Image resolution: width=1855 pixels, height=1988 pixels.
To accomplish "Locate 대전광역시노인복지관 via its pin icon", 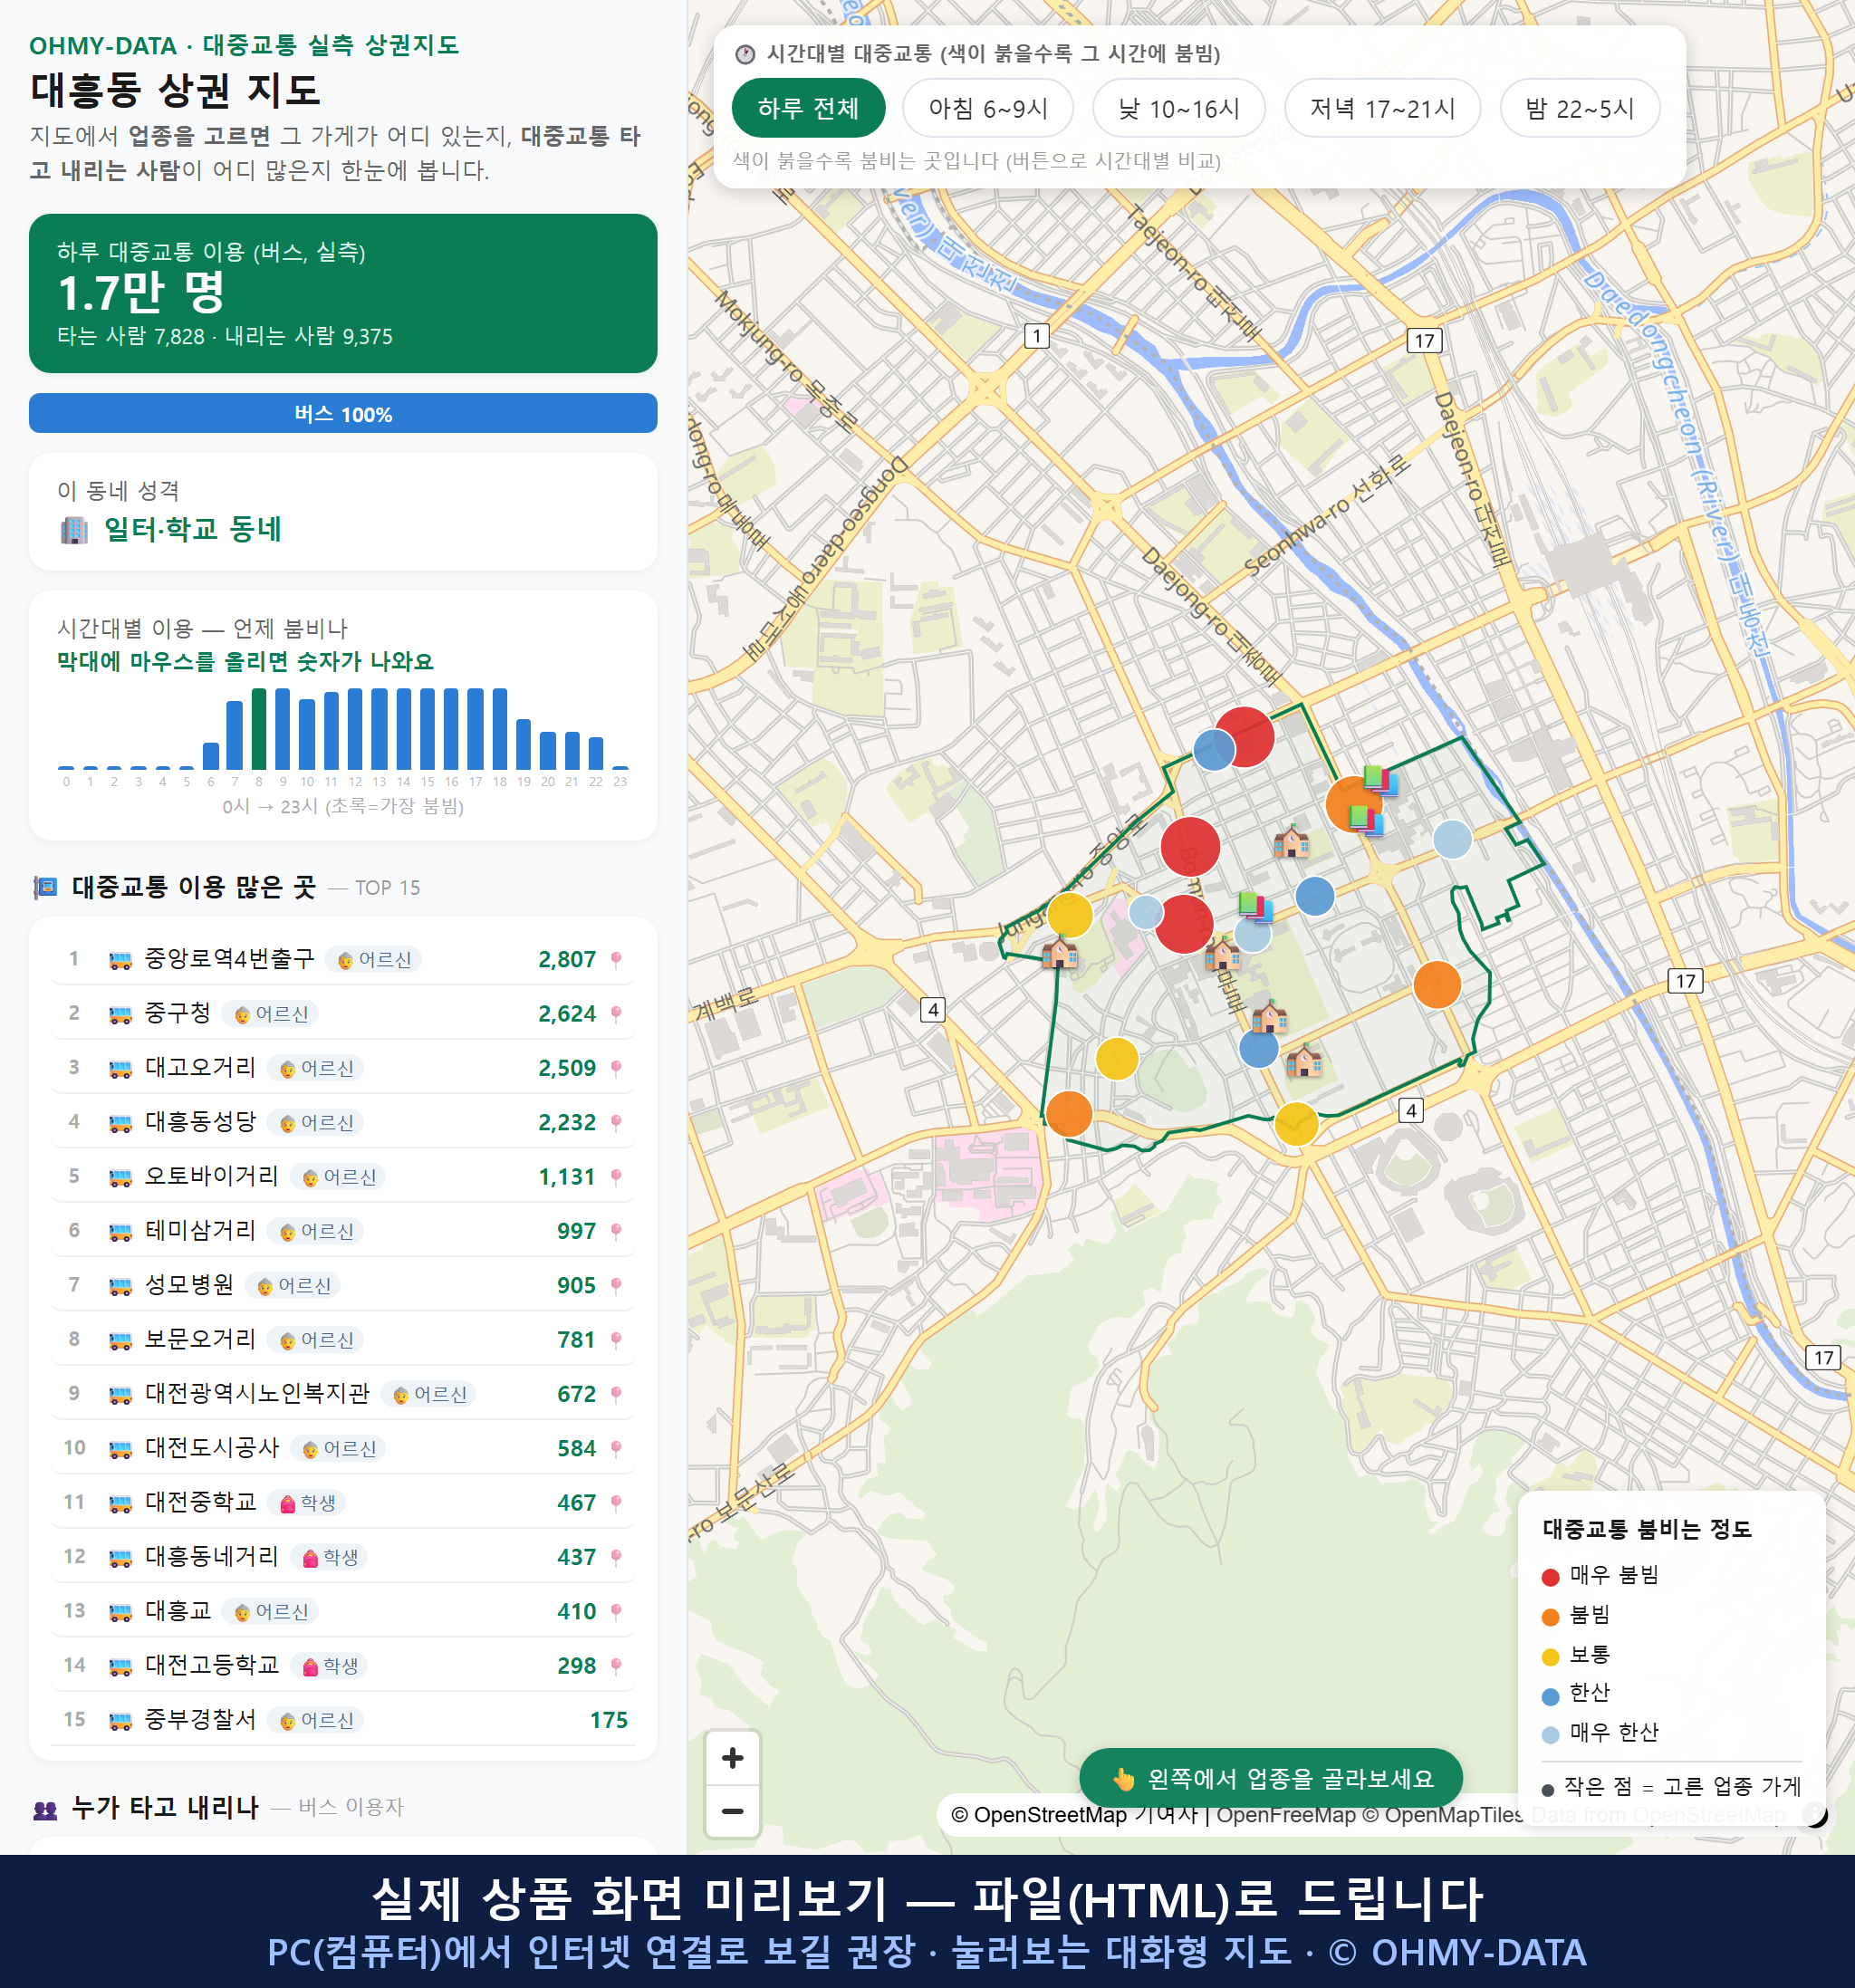I will pyautogui.click(x=616, y=1394).
